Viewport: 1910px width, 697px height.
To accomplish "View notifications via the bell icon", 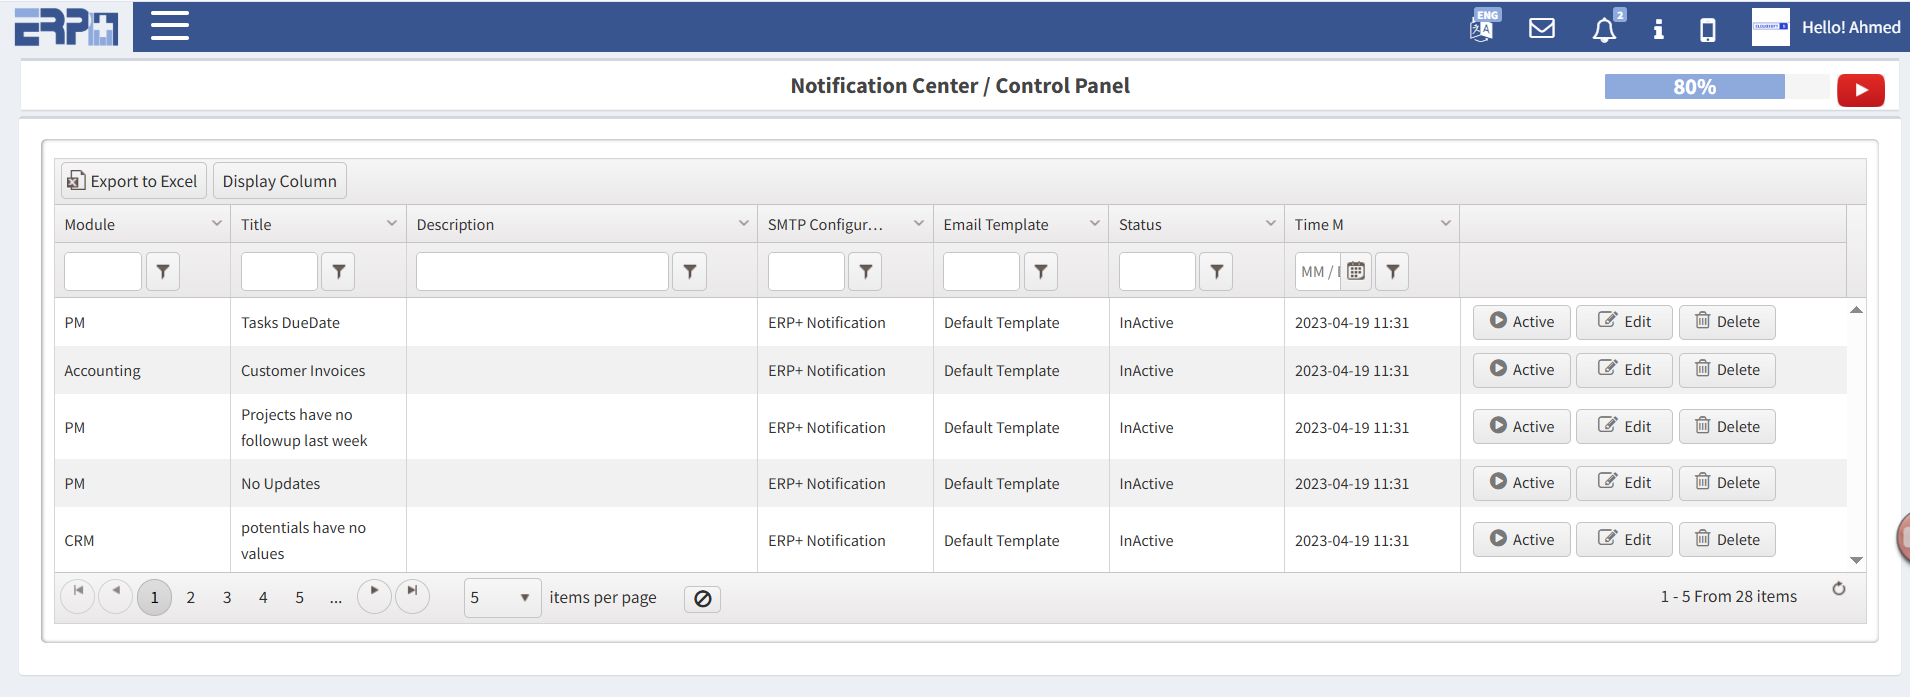I will [x=1604, y=29].
